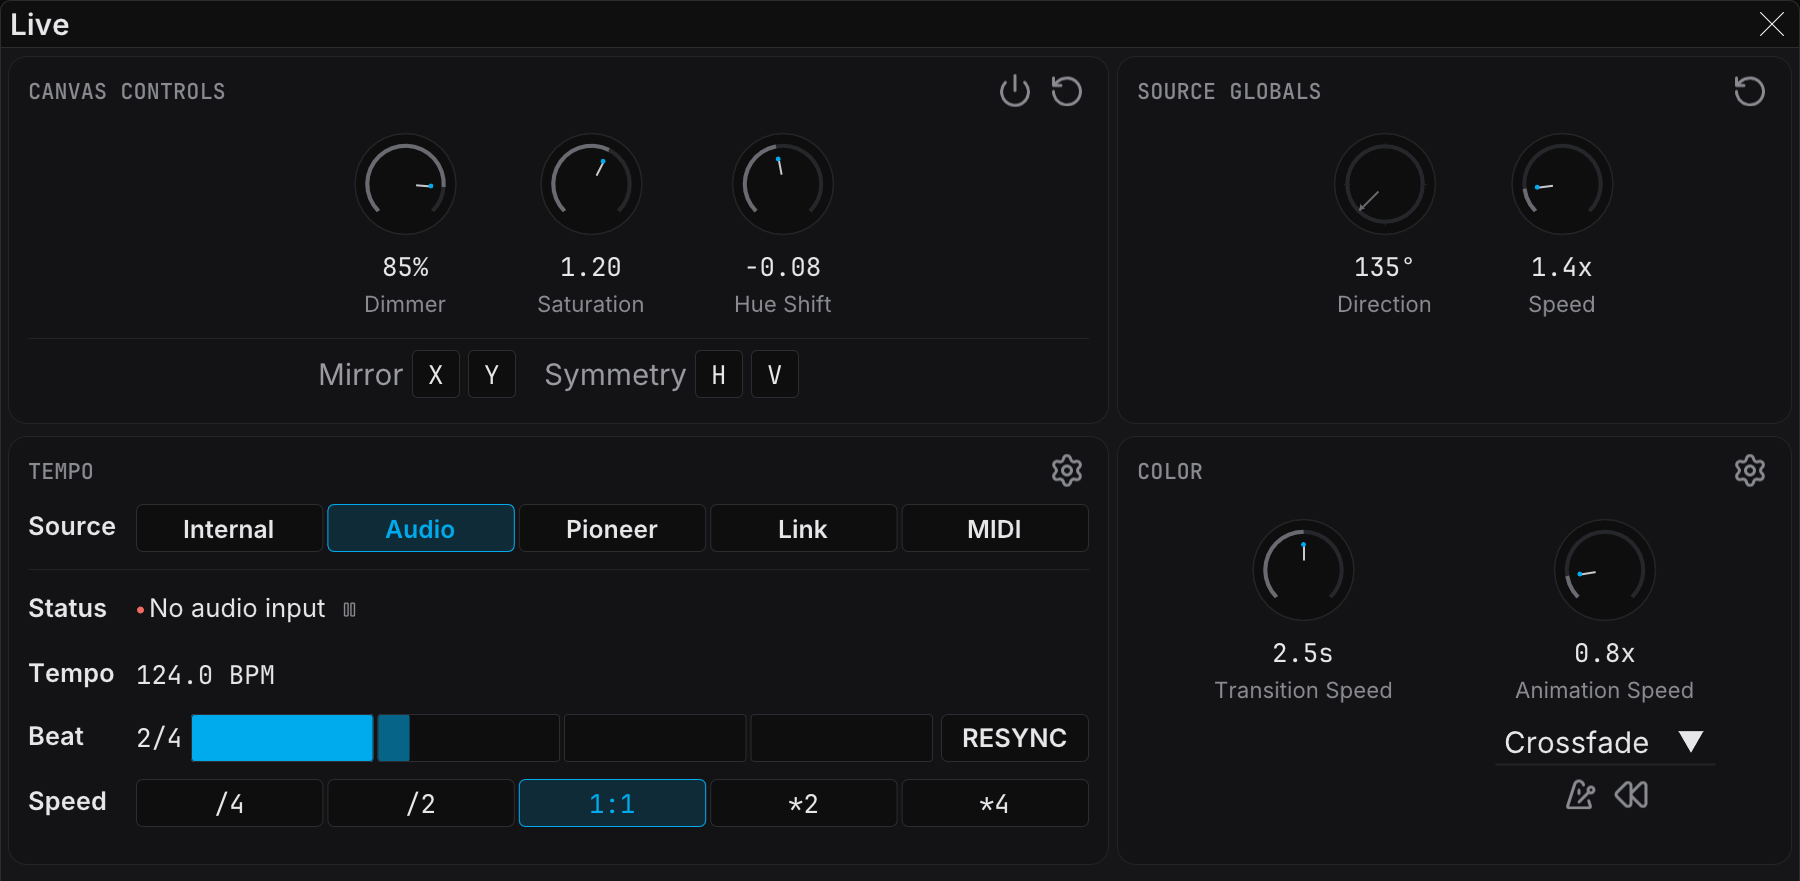Select Internal tempo source
This screenshot has width=1800, height=881.
(229, 528)
